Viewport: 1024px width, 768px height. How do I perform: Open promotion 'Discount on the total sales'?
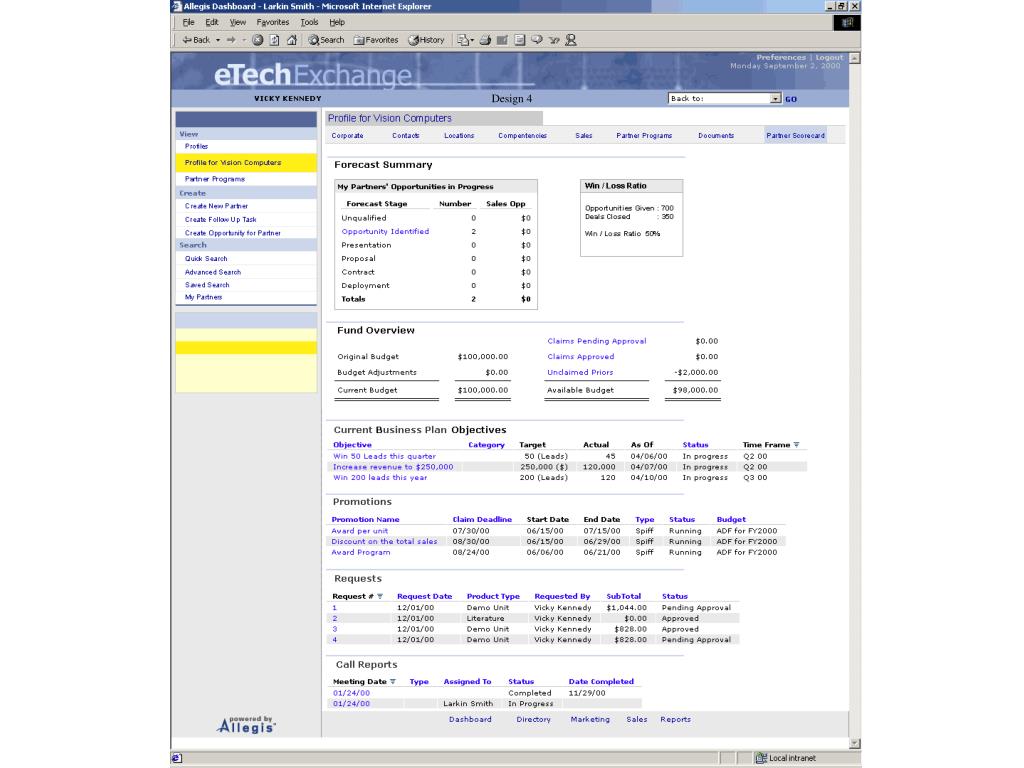(x=384, y=541)
